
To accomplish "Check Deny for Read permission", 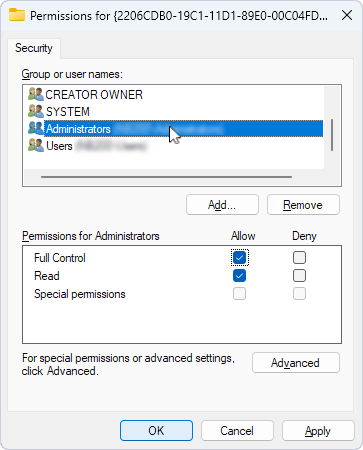I will [299, 276].
